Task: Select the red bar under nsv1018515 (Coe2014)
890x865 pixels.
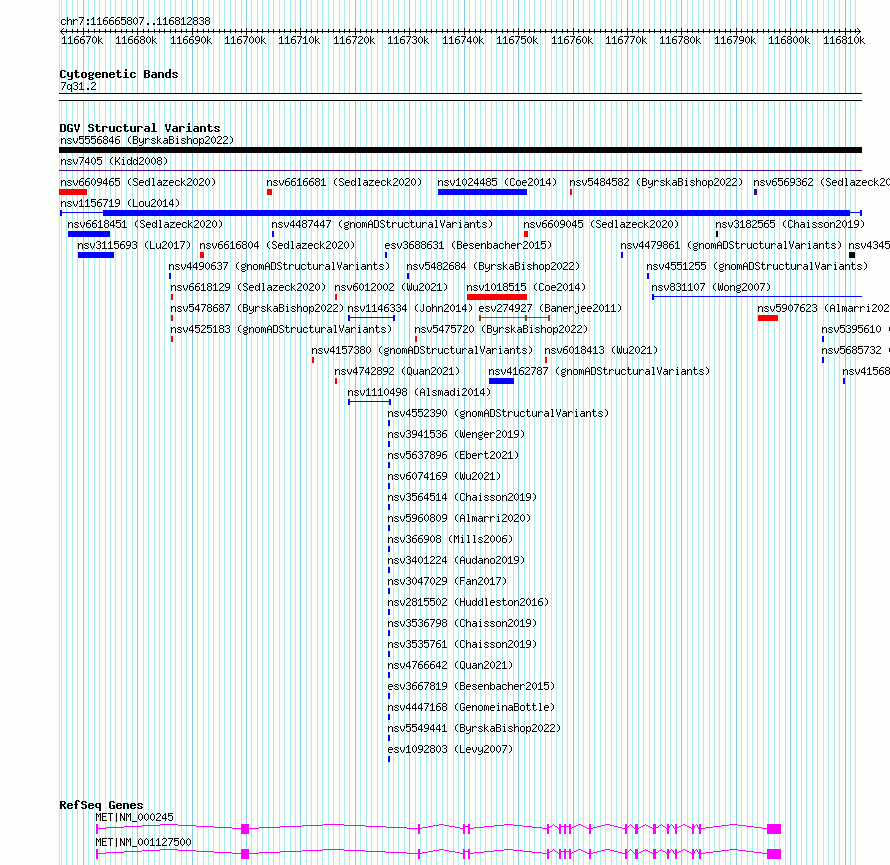Action: point(497,297)
